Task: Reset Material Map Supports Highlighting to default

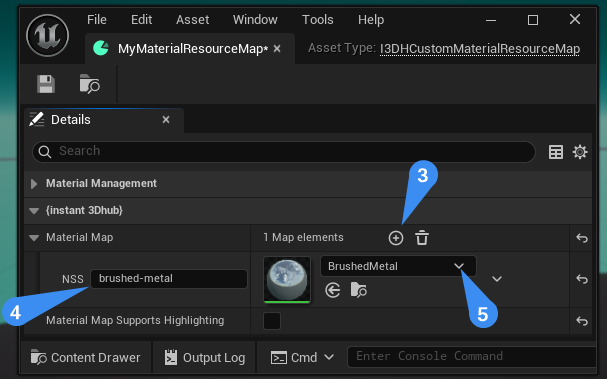Action: coord(581,321)
